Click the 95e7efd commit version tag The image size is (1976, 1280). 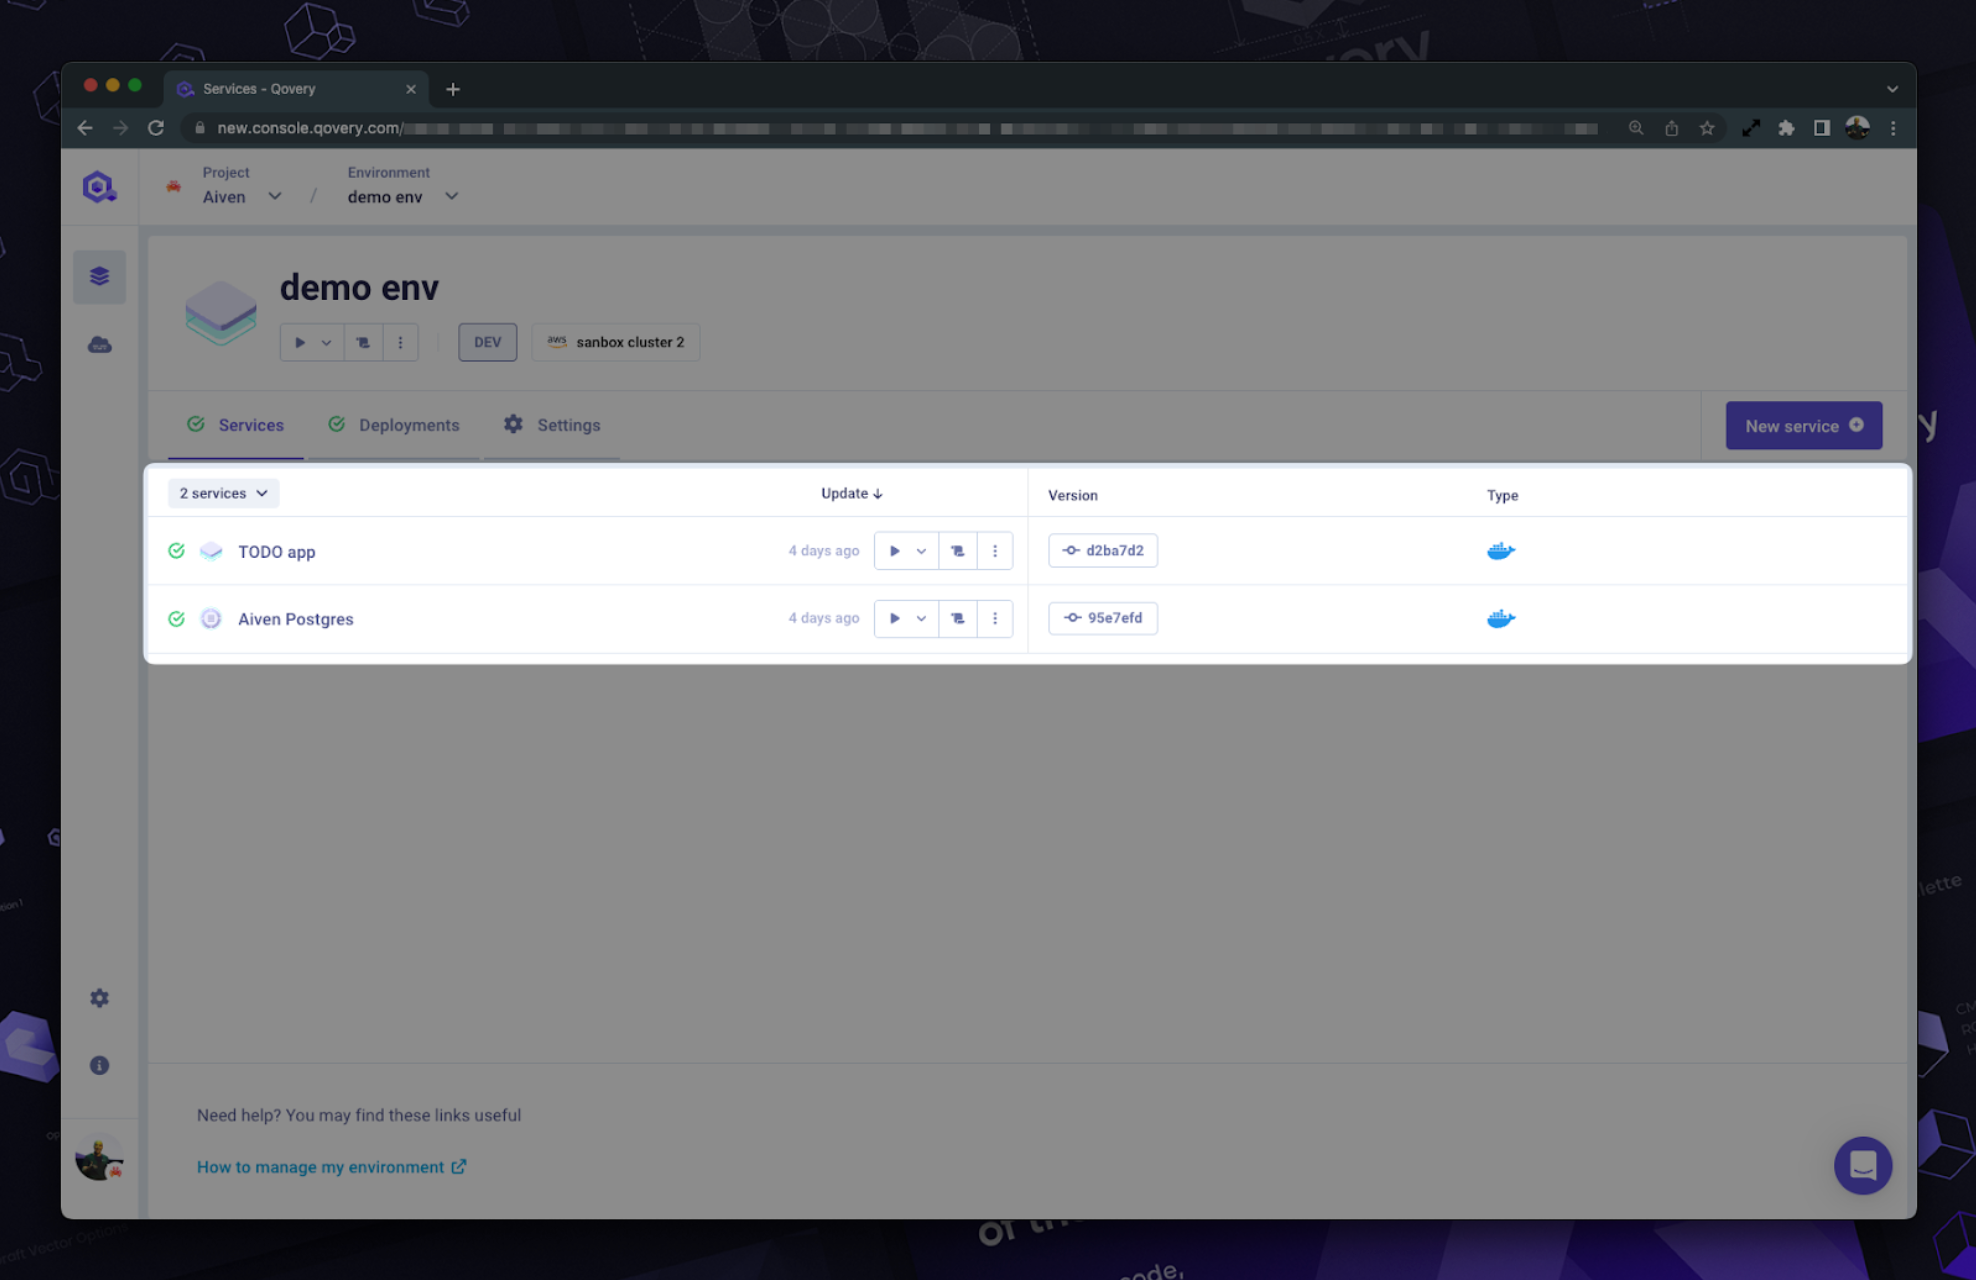click(x=1102, y=618)
